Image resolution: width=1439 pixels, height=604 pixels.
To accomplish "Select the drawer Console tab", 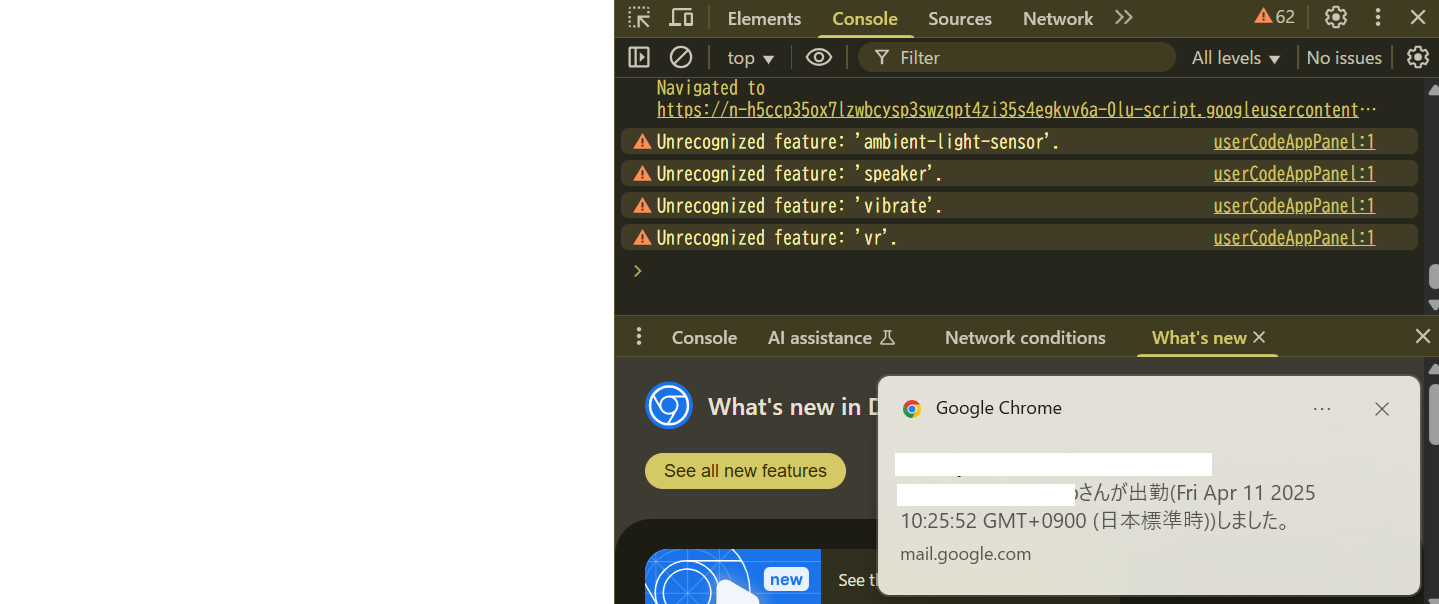I will click(704, 338).
